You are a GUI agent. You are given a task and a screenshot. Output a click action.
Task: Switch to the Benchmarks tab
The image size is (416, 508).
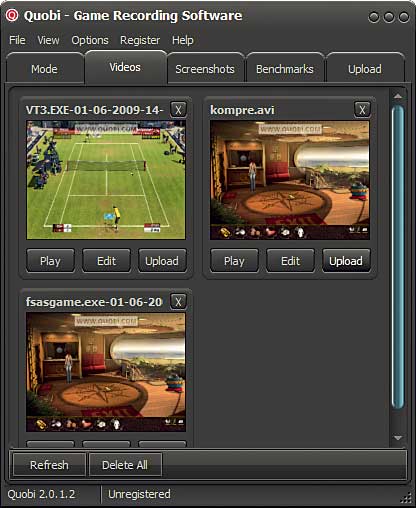click(285, 69)
